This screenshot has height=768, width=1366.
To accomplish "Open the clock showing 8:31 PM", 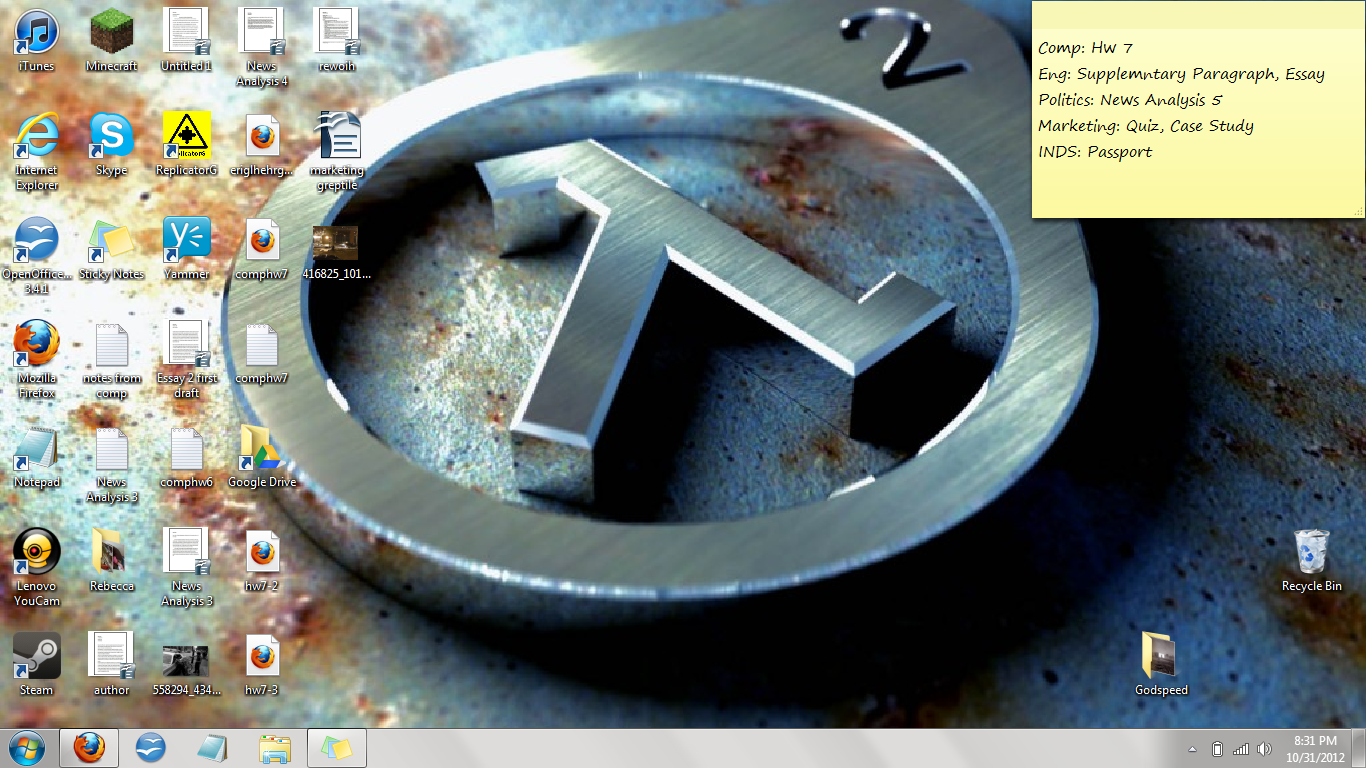I will click(1315, 748).
